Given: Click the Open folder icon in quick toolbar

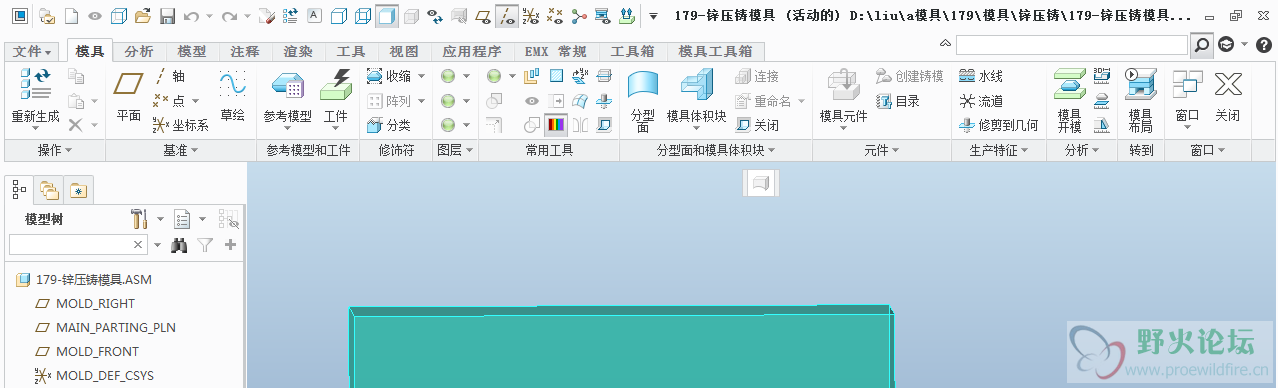Looking at the screenshot, I should 143,16.
